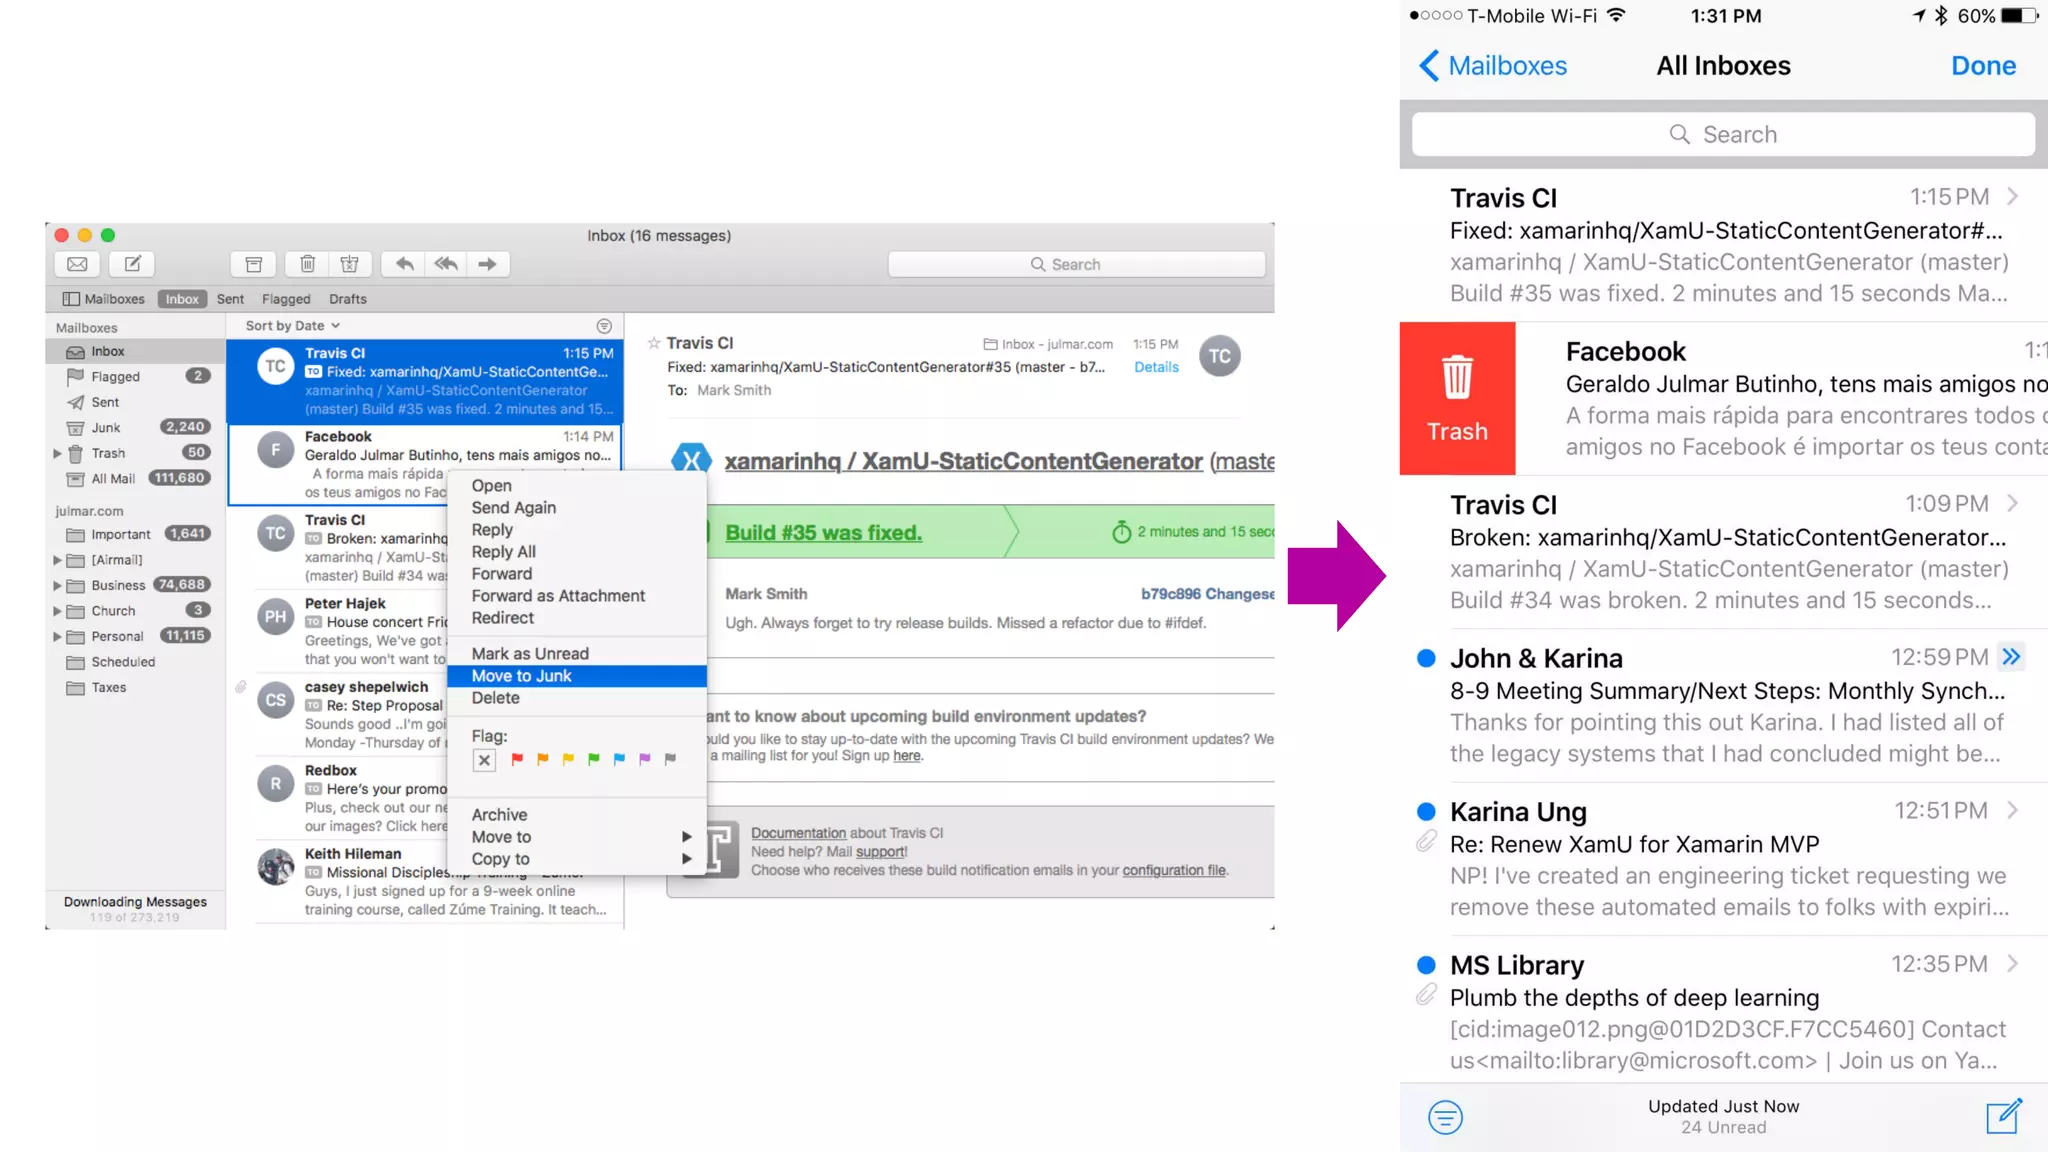Toggle the message filter icon beside Sort by Date
2048x1152 pixels.
[x=604, y=326]
